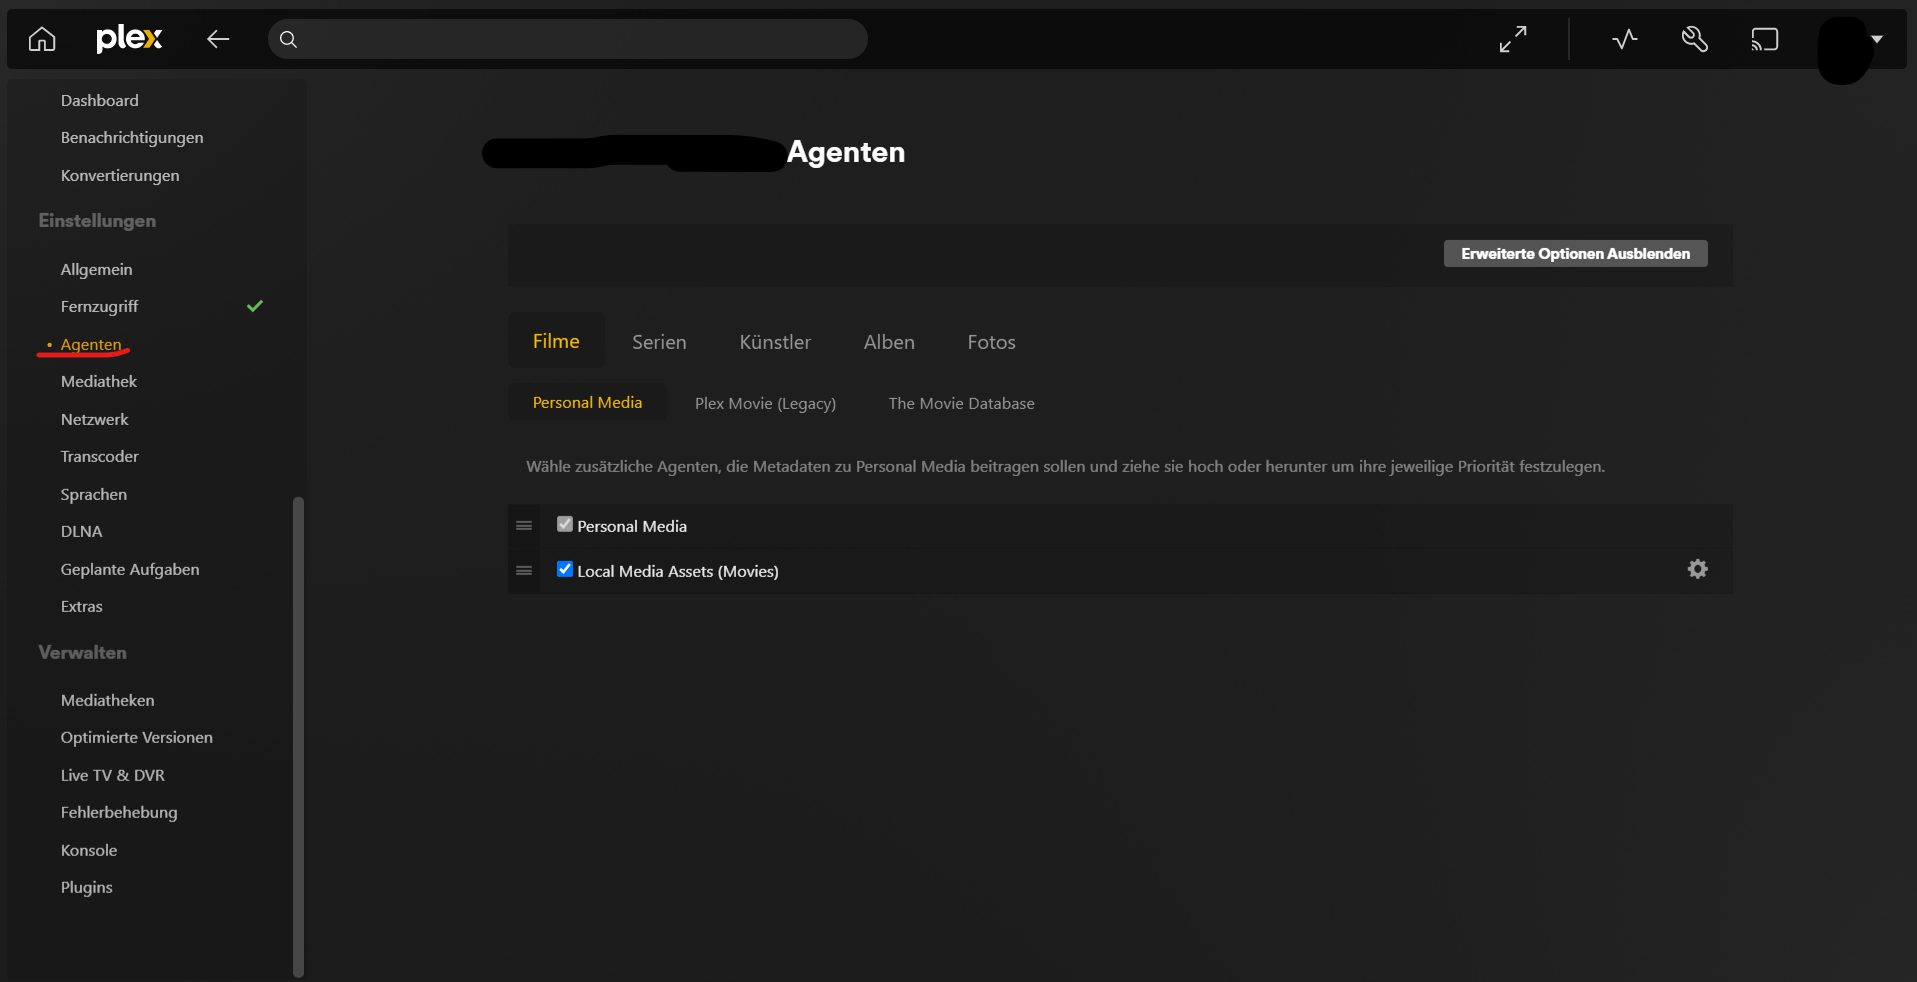Open Live TV & DVR
The height and width of the screenshot is (982, 1917).
click(112, 775)
